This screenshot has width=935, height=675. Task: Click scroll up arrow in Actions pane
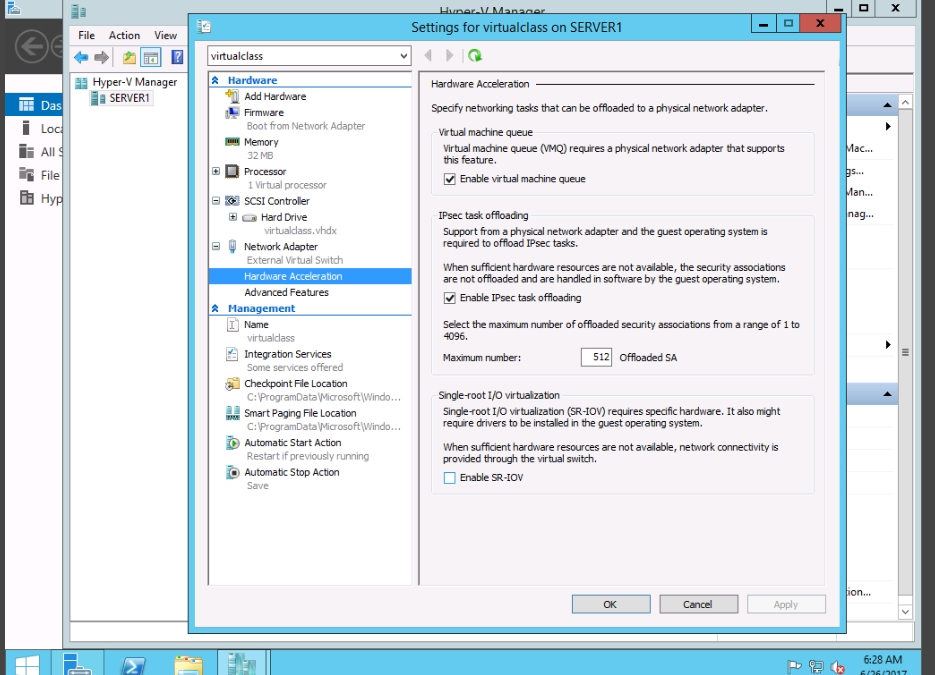[x=905, y=103]
